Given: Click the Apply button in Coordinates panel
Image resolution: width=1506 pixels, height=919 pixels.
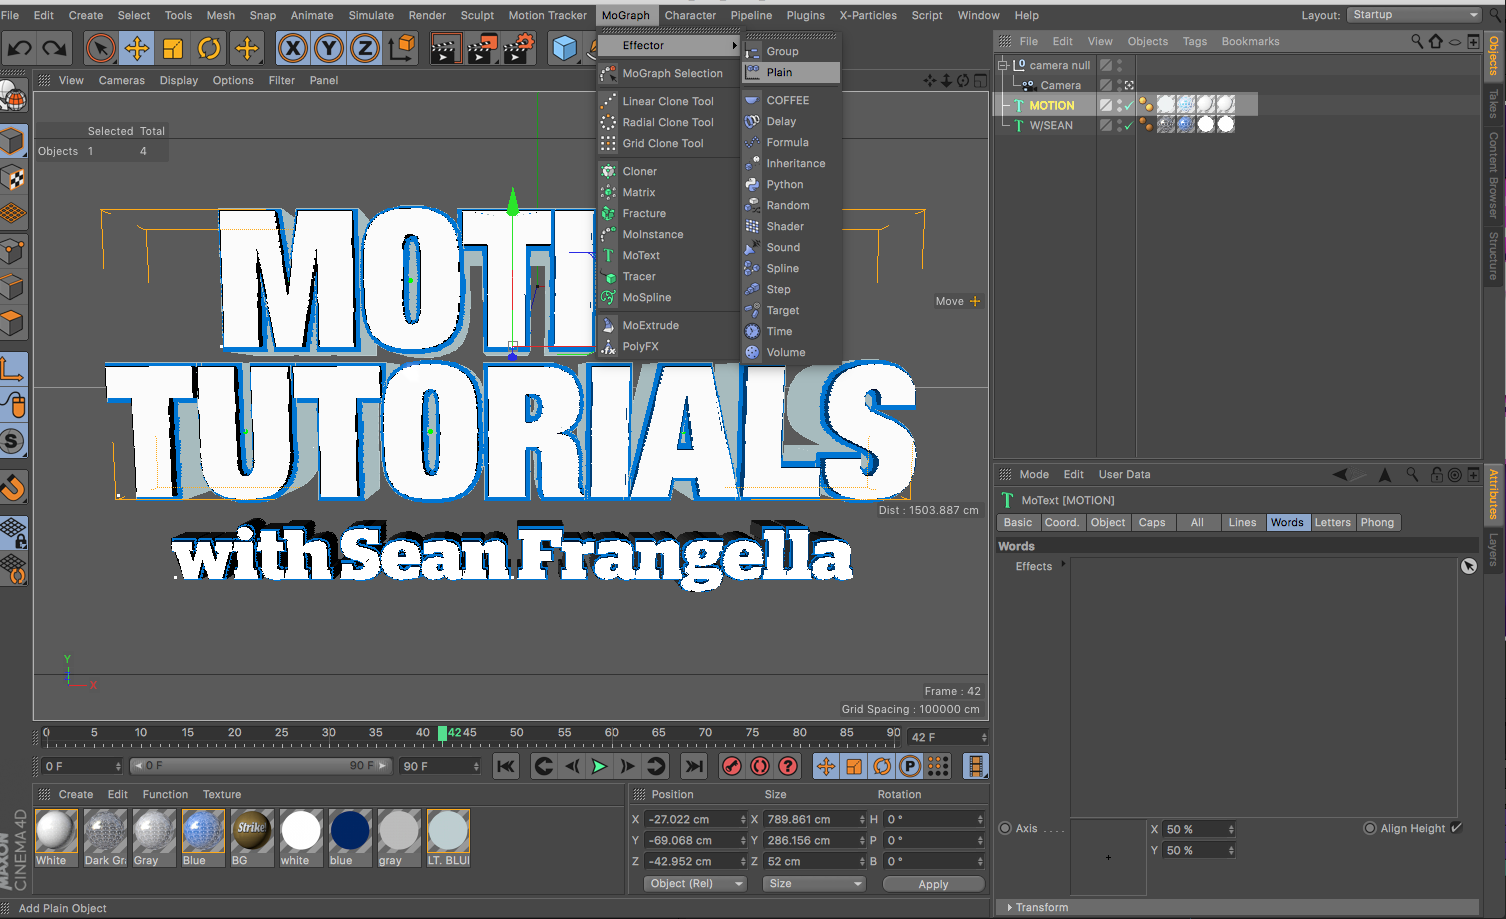Looking at the screenshot, I should pyautogui.click(x=933, y=884).
